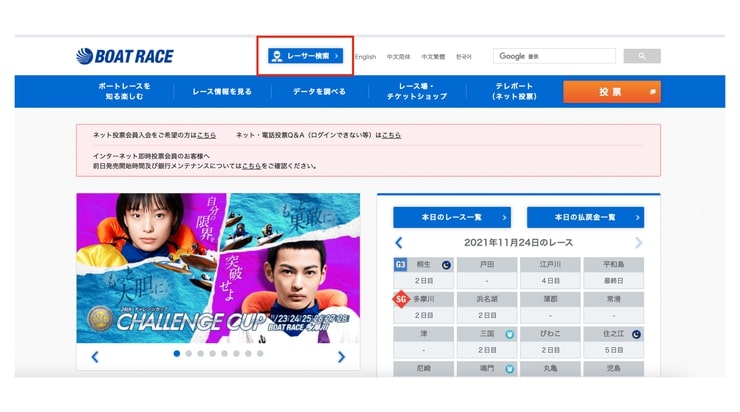
Task: Open データを調べる menu
Action: [320, 92]
